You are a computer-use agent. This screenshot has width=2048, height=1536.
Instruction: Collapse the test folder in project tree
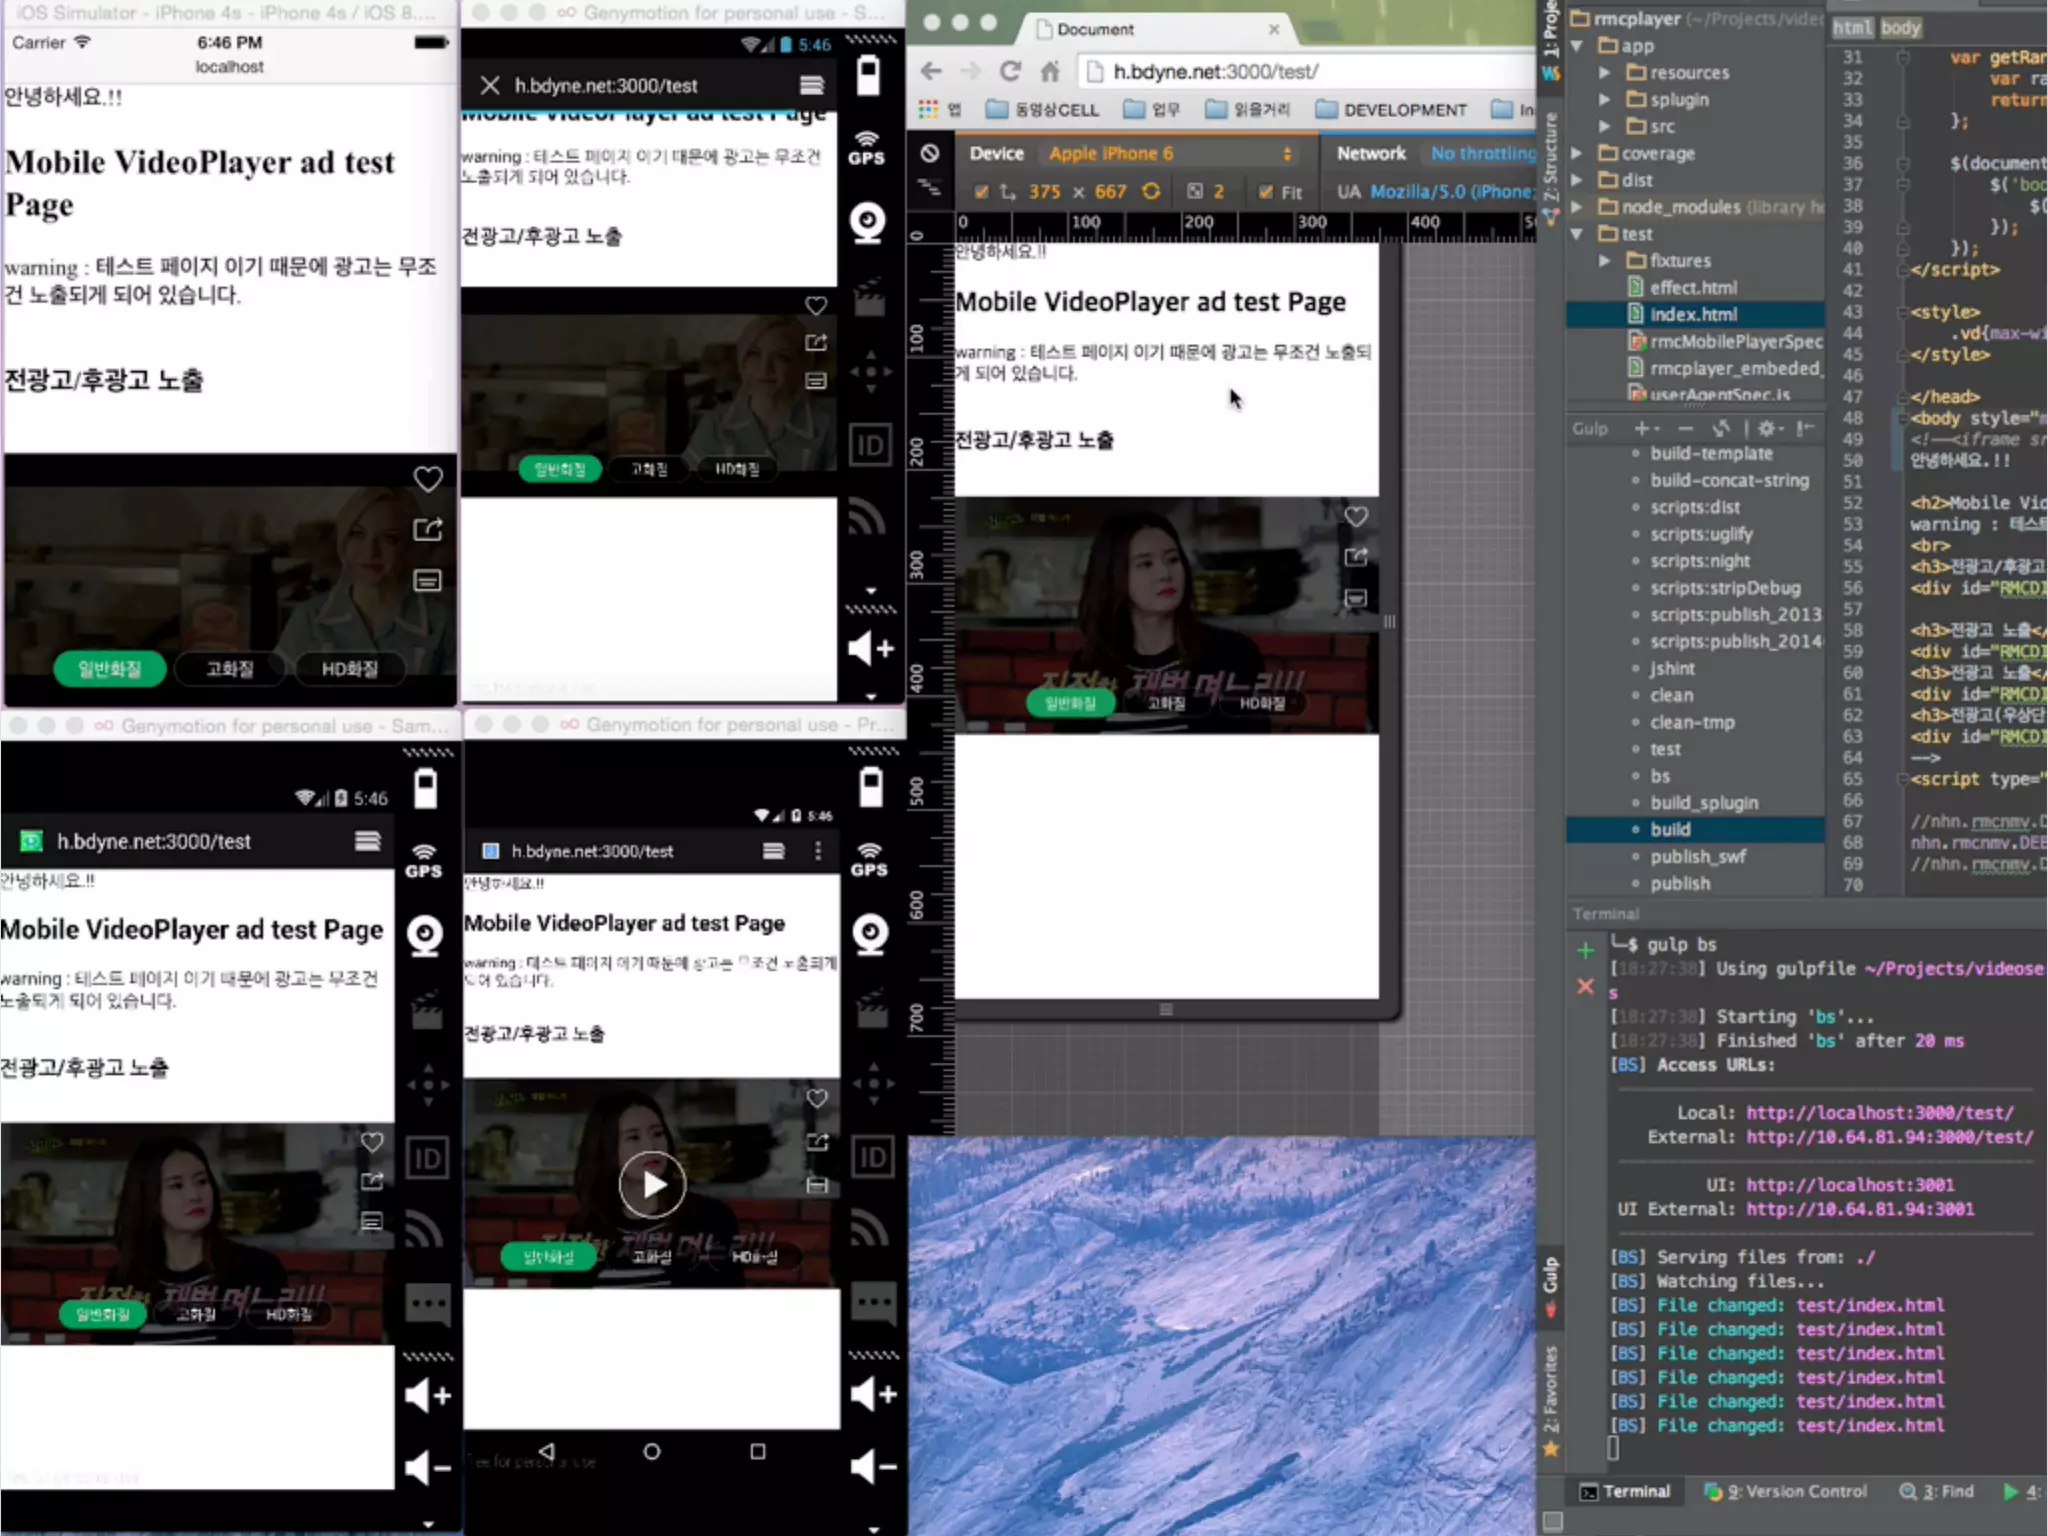(x=1577, y=234)
